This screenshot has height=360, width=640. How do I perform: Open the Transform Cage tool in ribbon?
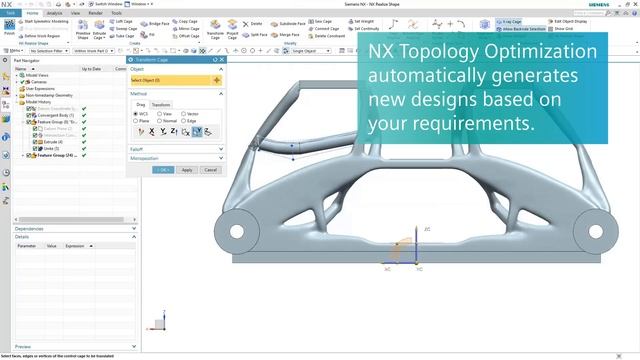(x=215, y=29)
